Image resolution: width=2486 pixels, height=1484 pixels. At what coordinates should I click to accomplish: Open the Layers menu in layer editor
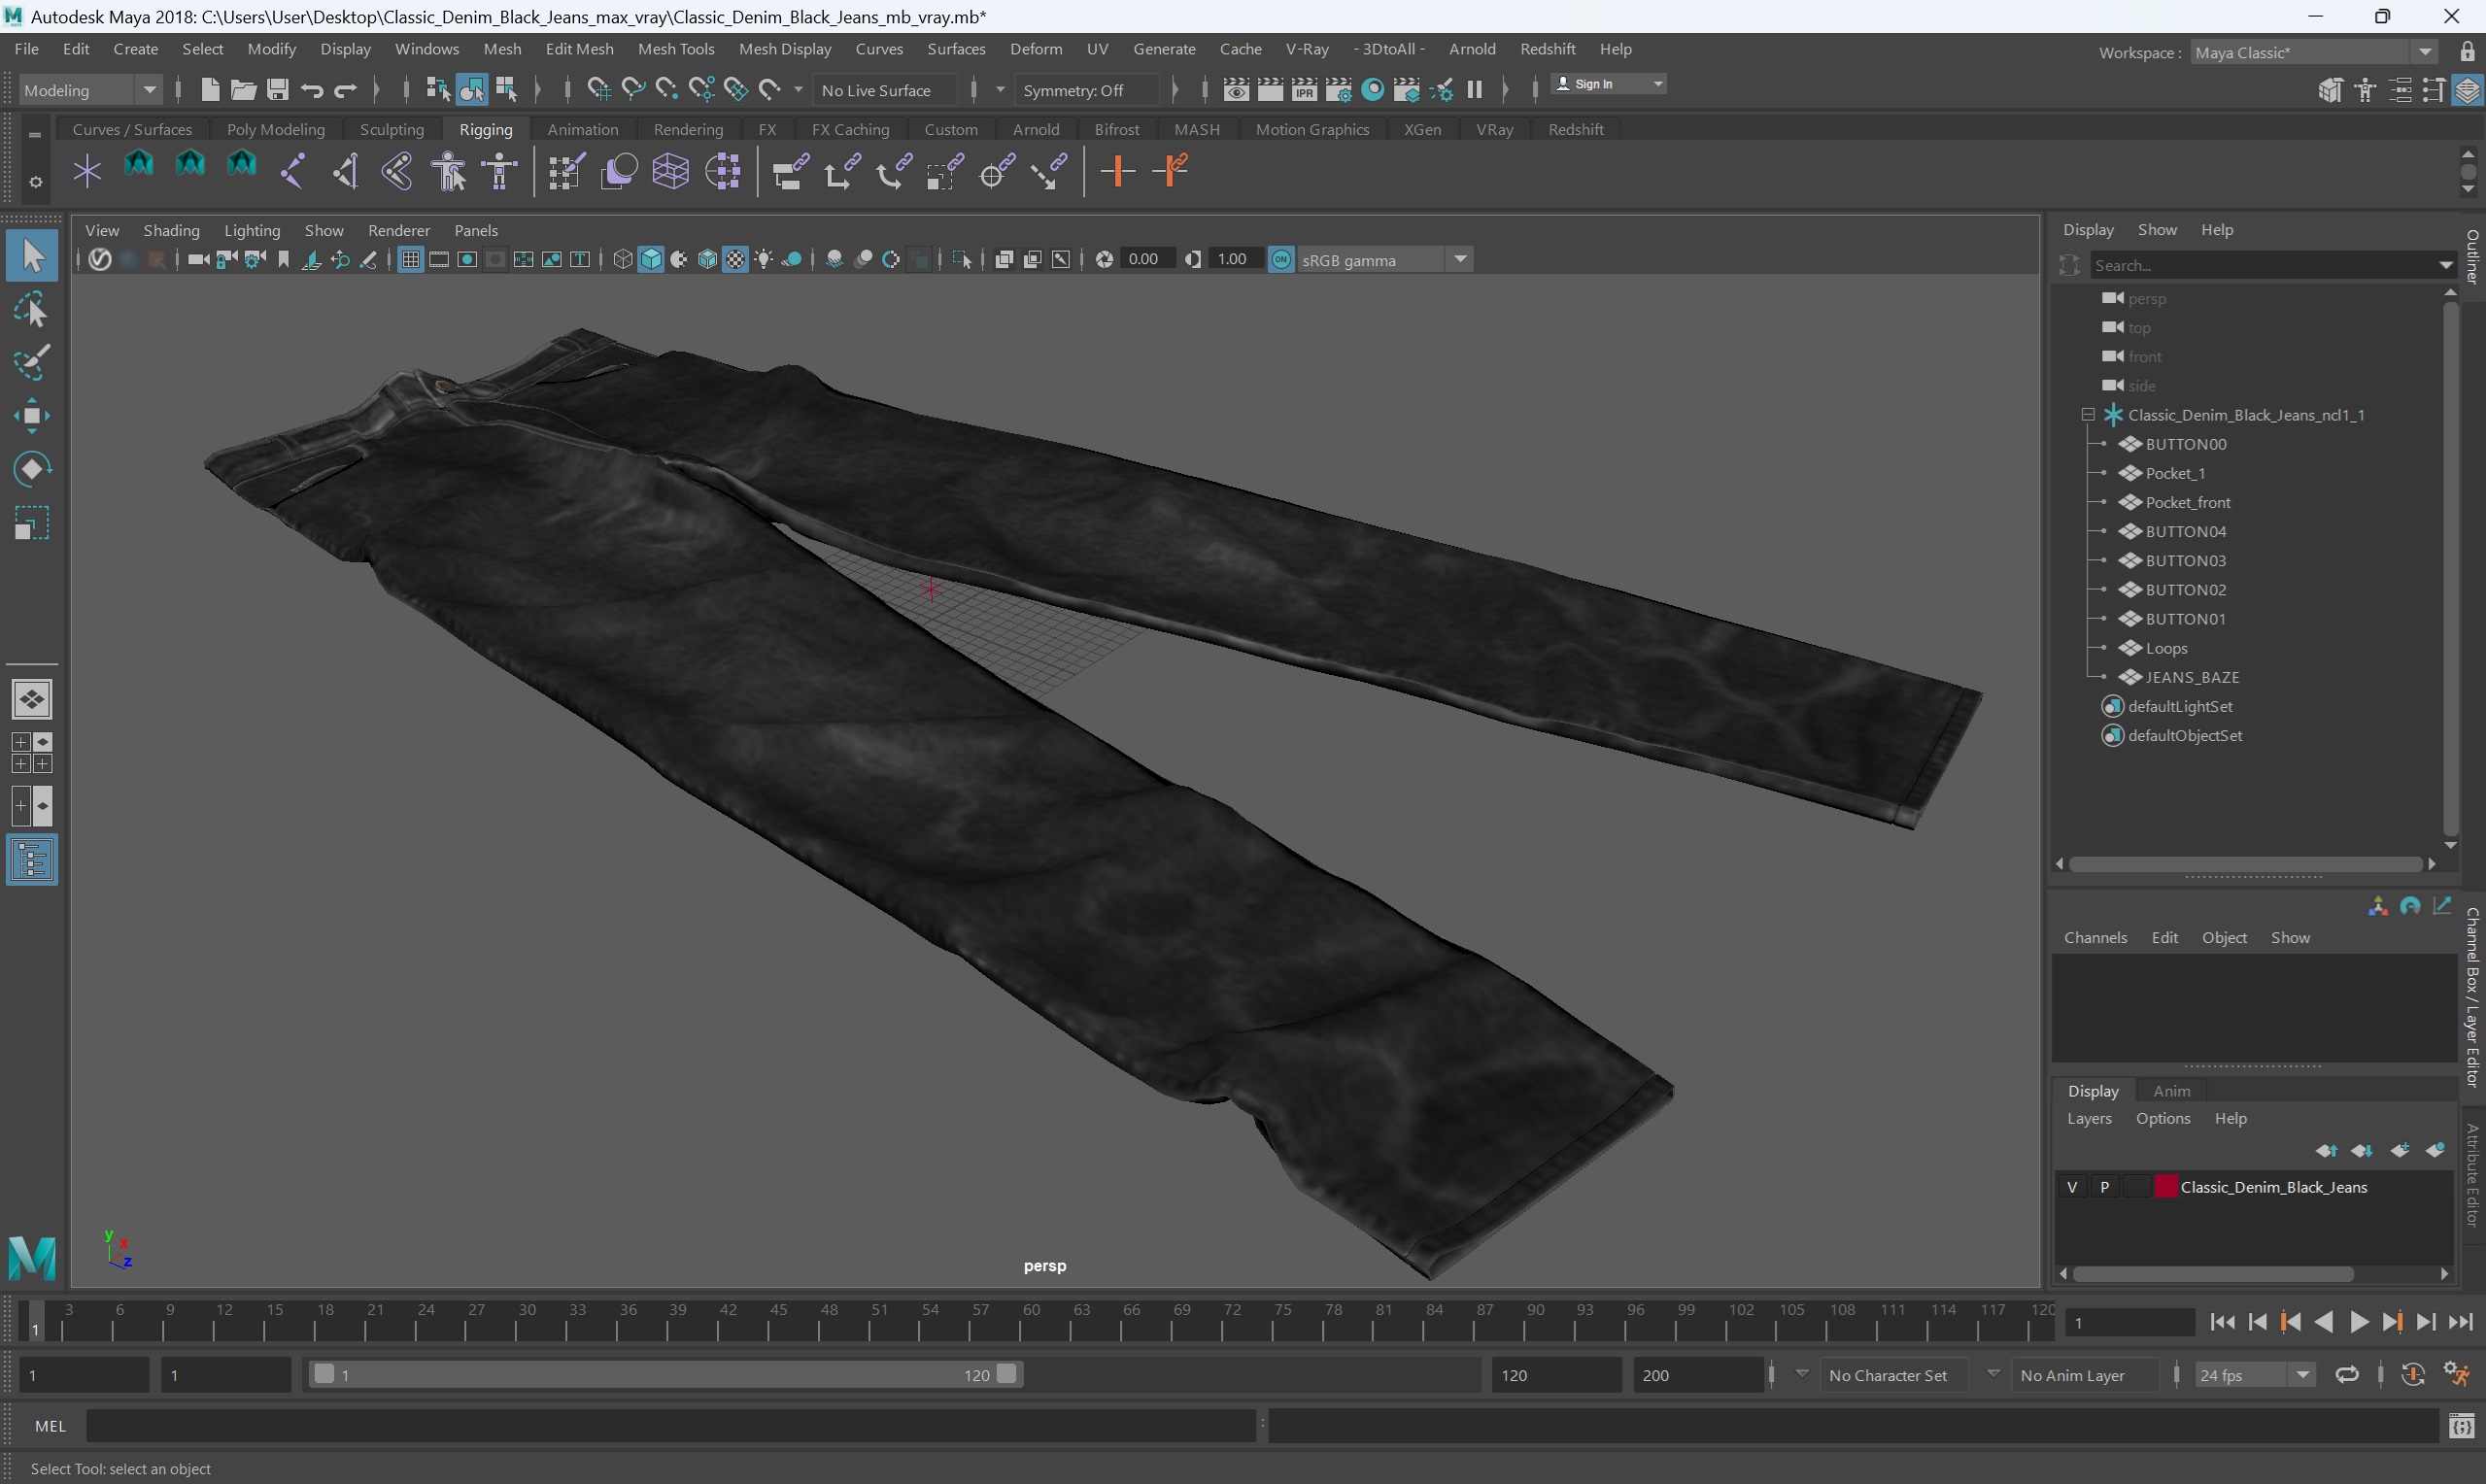coord(2089,1118)
